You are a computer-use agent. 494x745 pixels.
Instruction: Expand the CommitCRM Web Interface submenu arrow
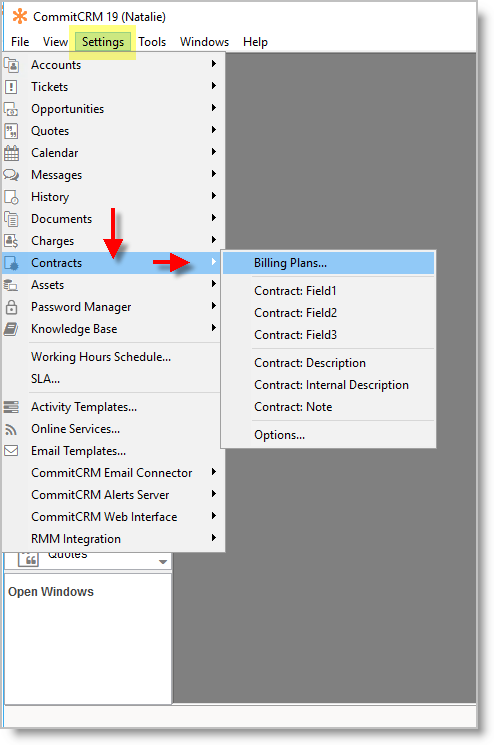click(x=214, y=516)
